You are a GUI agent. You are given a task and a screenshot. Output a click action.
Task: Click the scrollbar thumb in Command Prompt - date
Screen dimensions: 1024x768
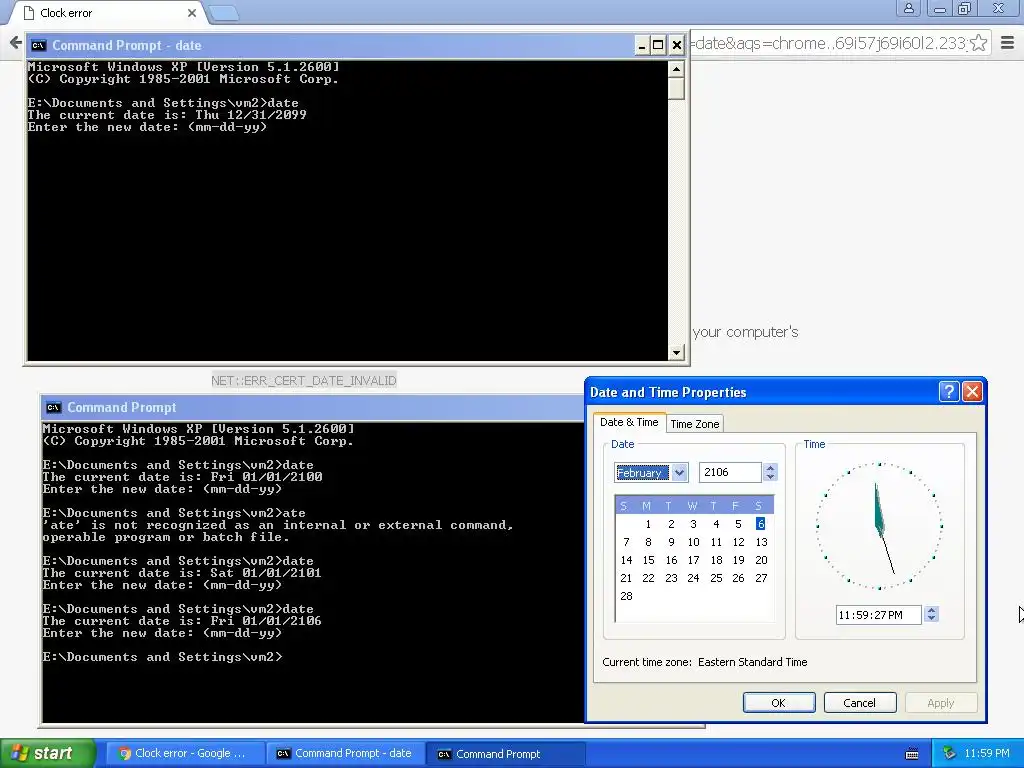[677, 88]
